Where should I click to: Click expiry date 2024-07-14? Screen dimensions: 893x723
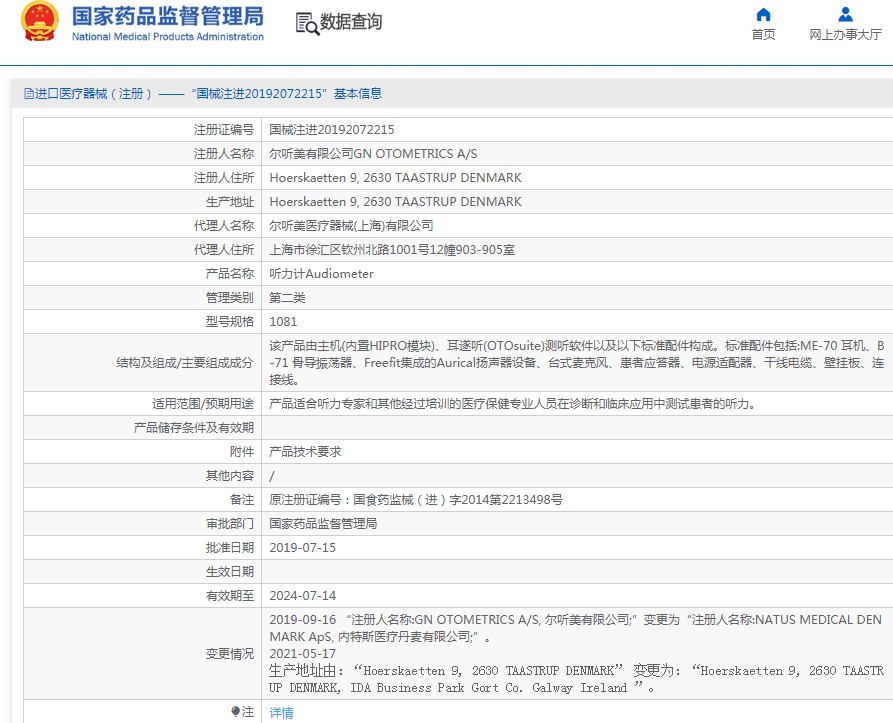point(302,595)
